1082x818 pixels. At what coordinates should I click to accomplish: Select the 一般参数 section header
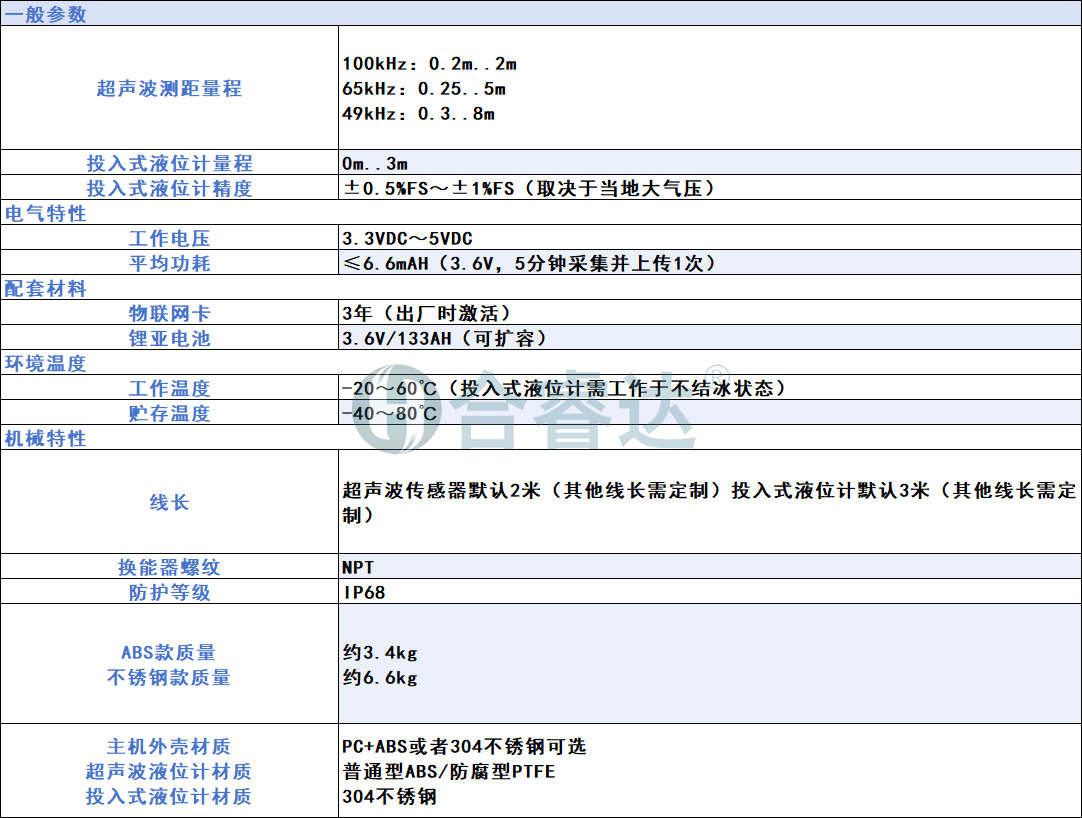[46, 14]
